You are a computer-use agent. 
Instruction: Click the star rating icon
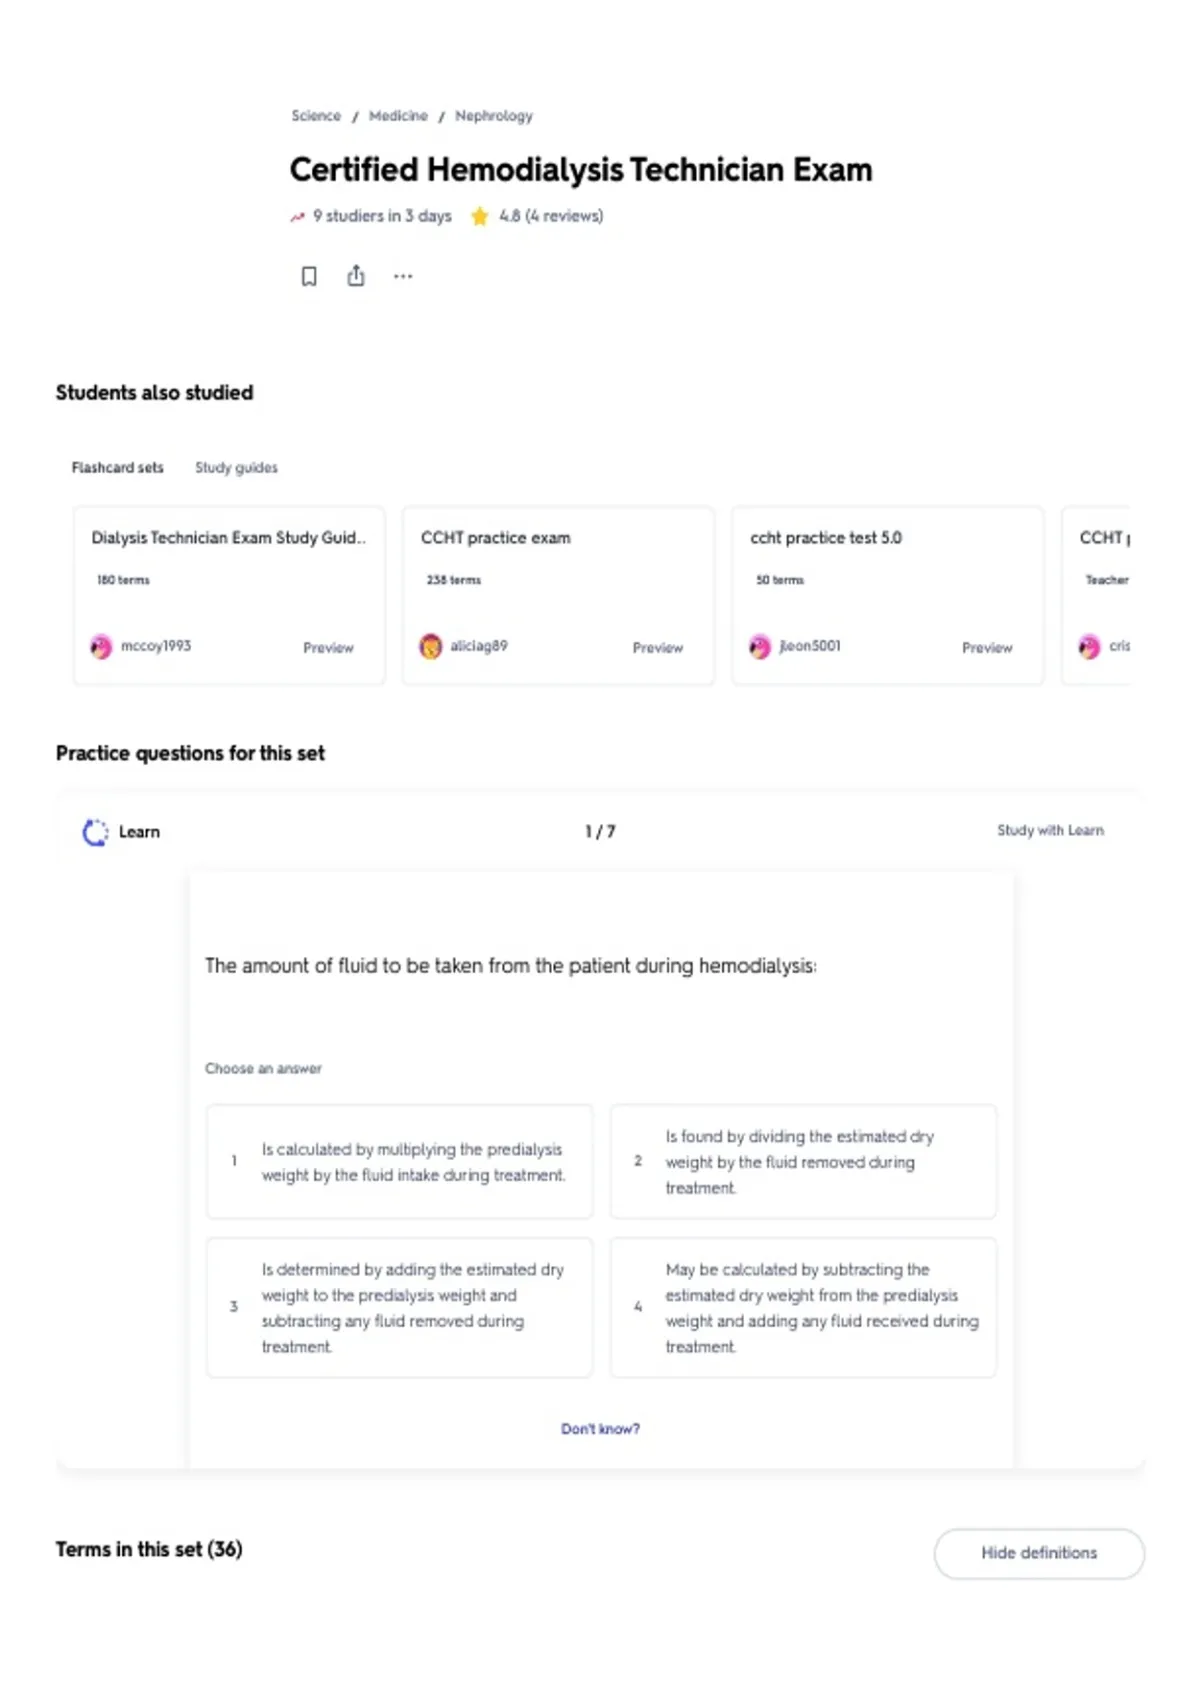click(480, 216)
